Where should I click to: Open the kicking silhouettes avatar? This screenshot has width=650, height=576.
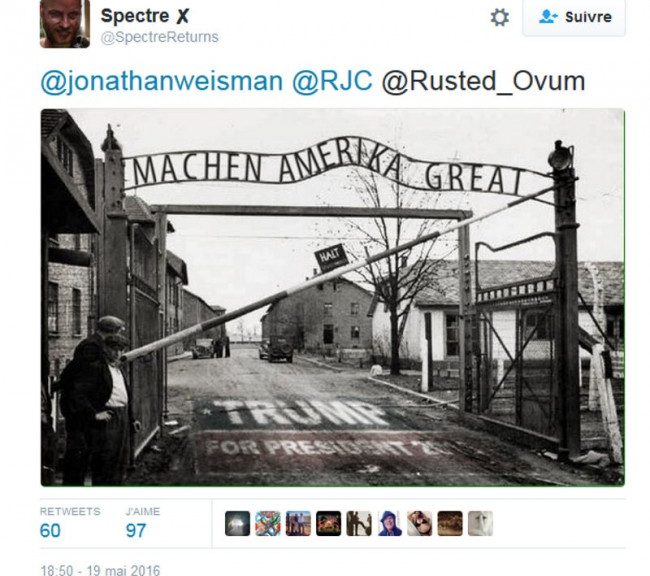tap(359, 523)
